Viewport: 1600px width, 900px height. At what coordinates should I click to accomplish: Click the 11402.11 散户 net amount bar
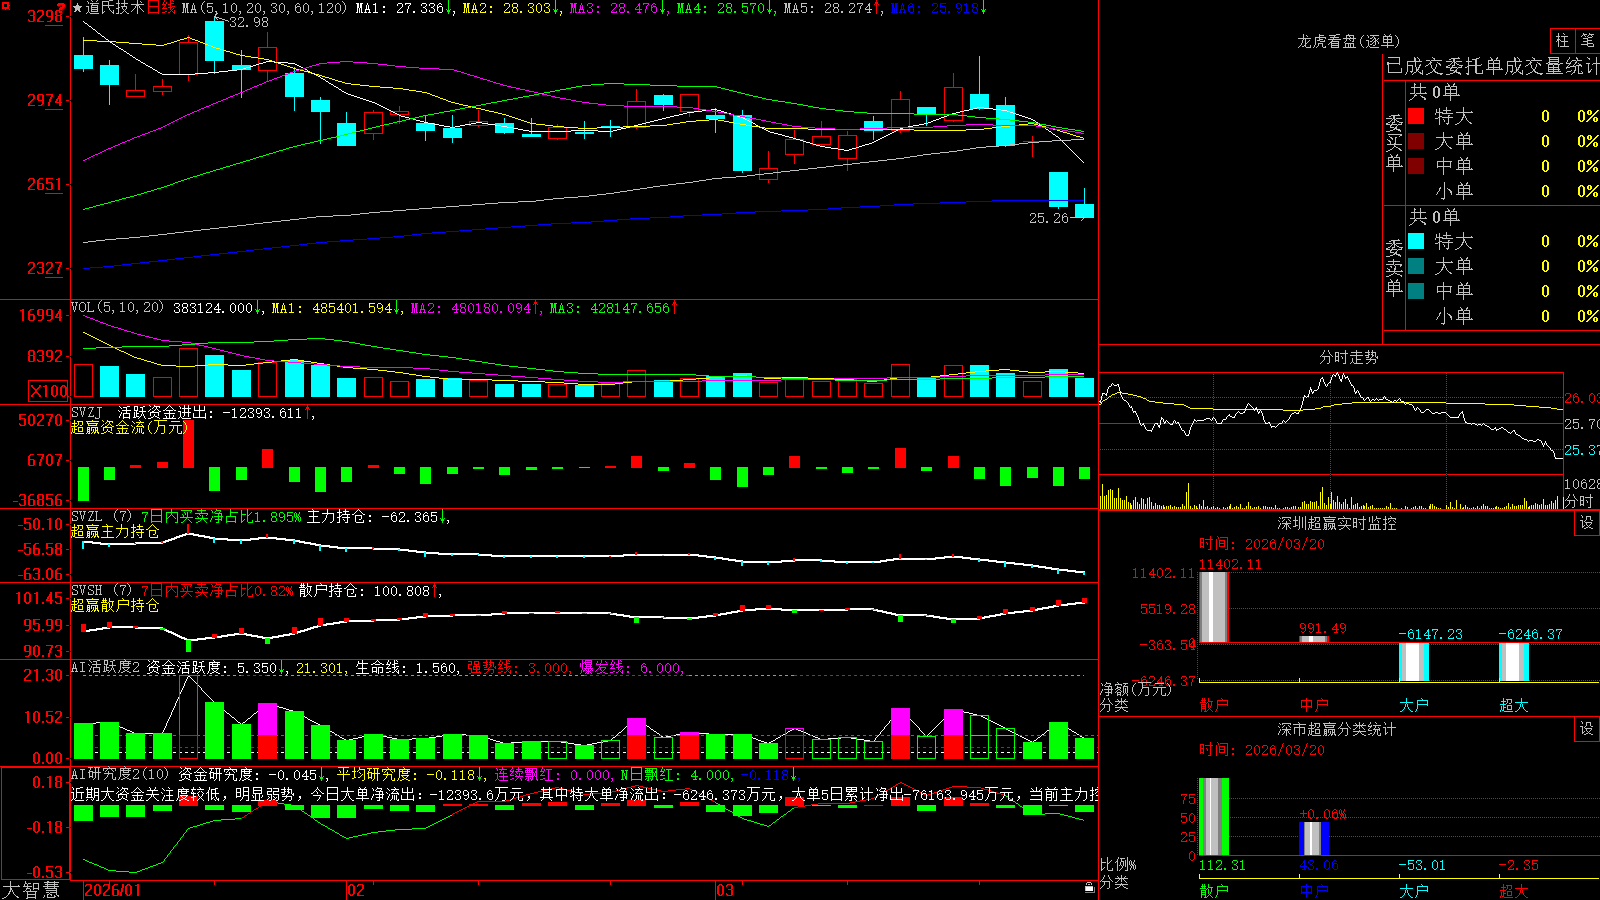[1213, 607]
